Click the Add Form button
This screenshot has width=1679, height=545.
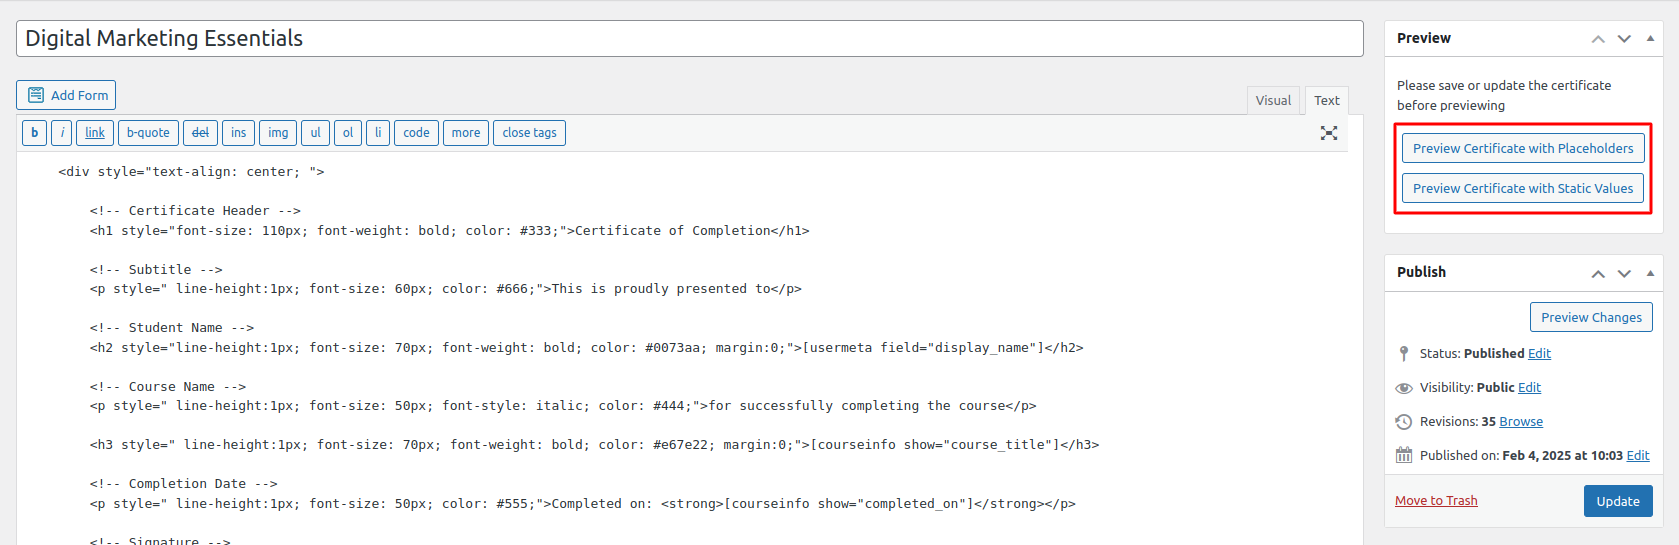[x=66, y=95]
